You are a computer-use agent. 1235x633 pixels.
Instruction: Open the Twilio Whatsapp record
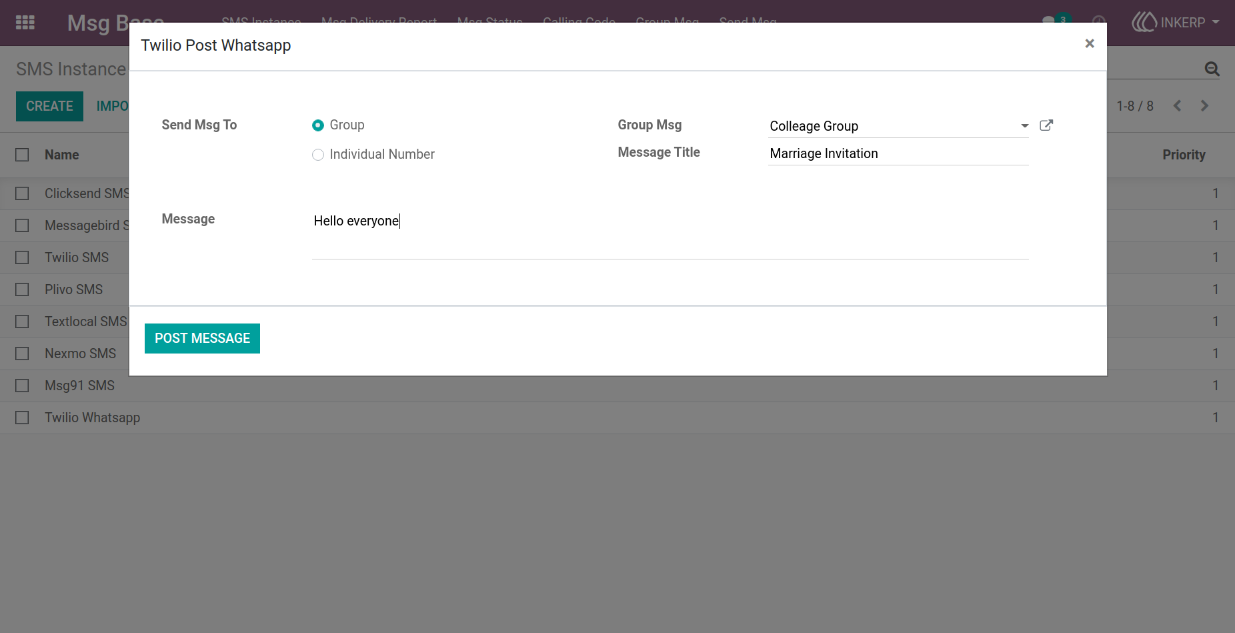coord(92,417)
